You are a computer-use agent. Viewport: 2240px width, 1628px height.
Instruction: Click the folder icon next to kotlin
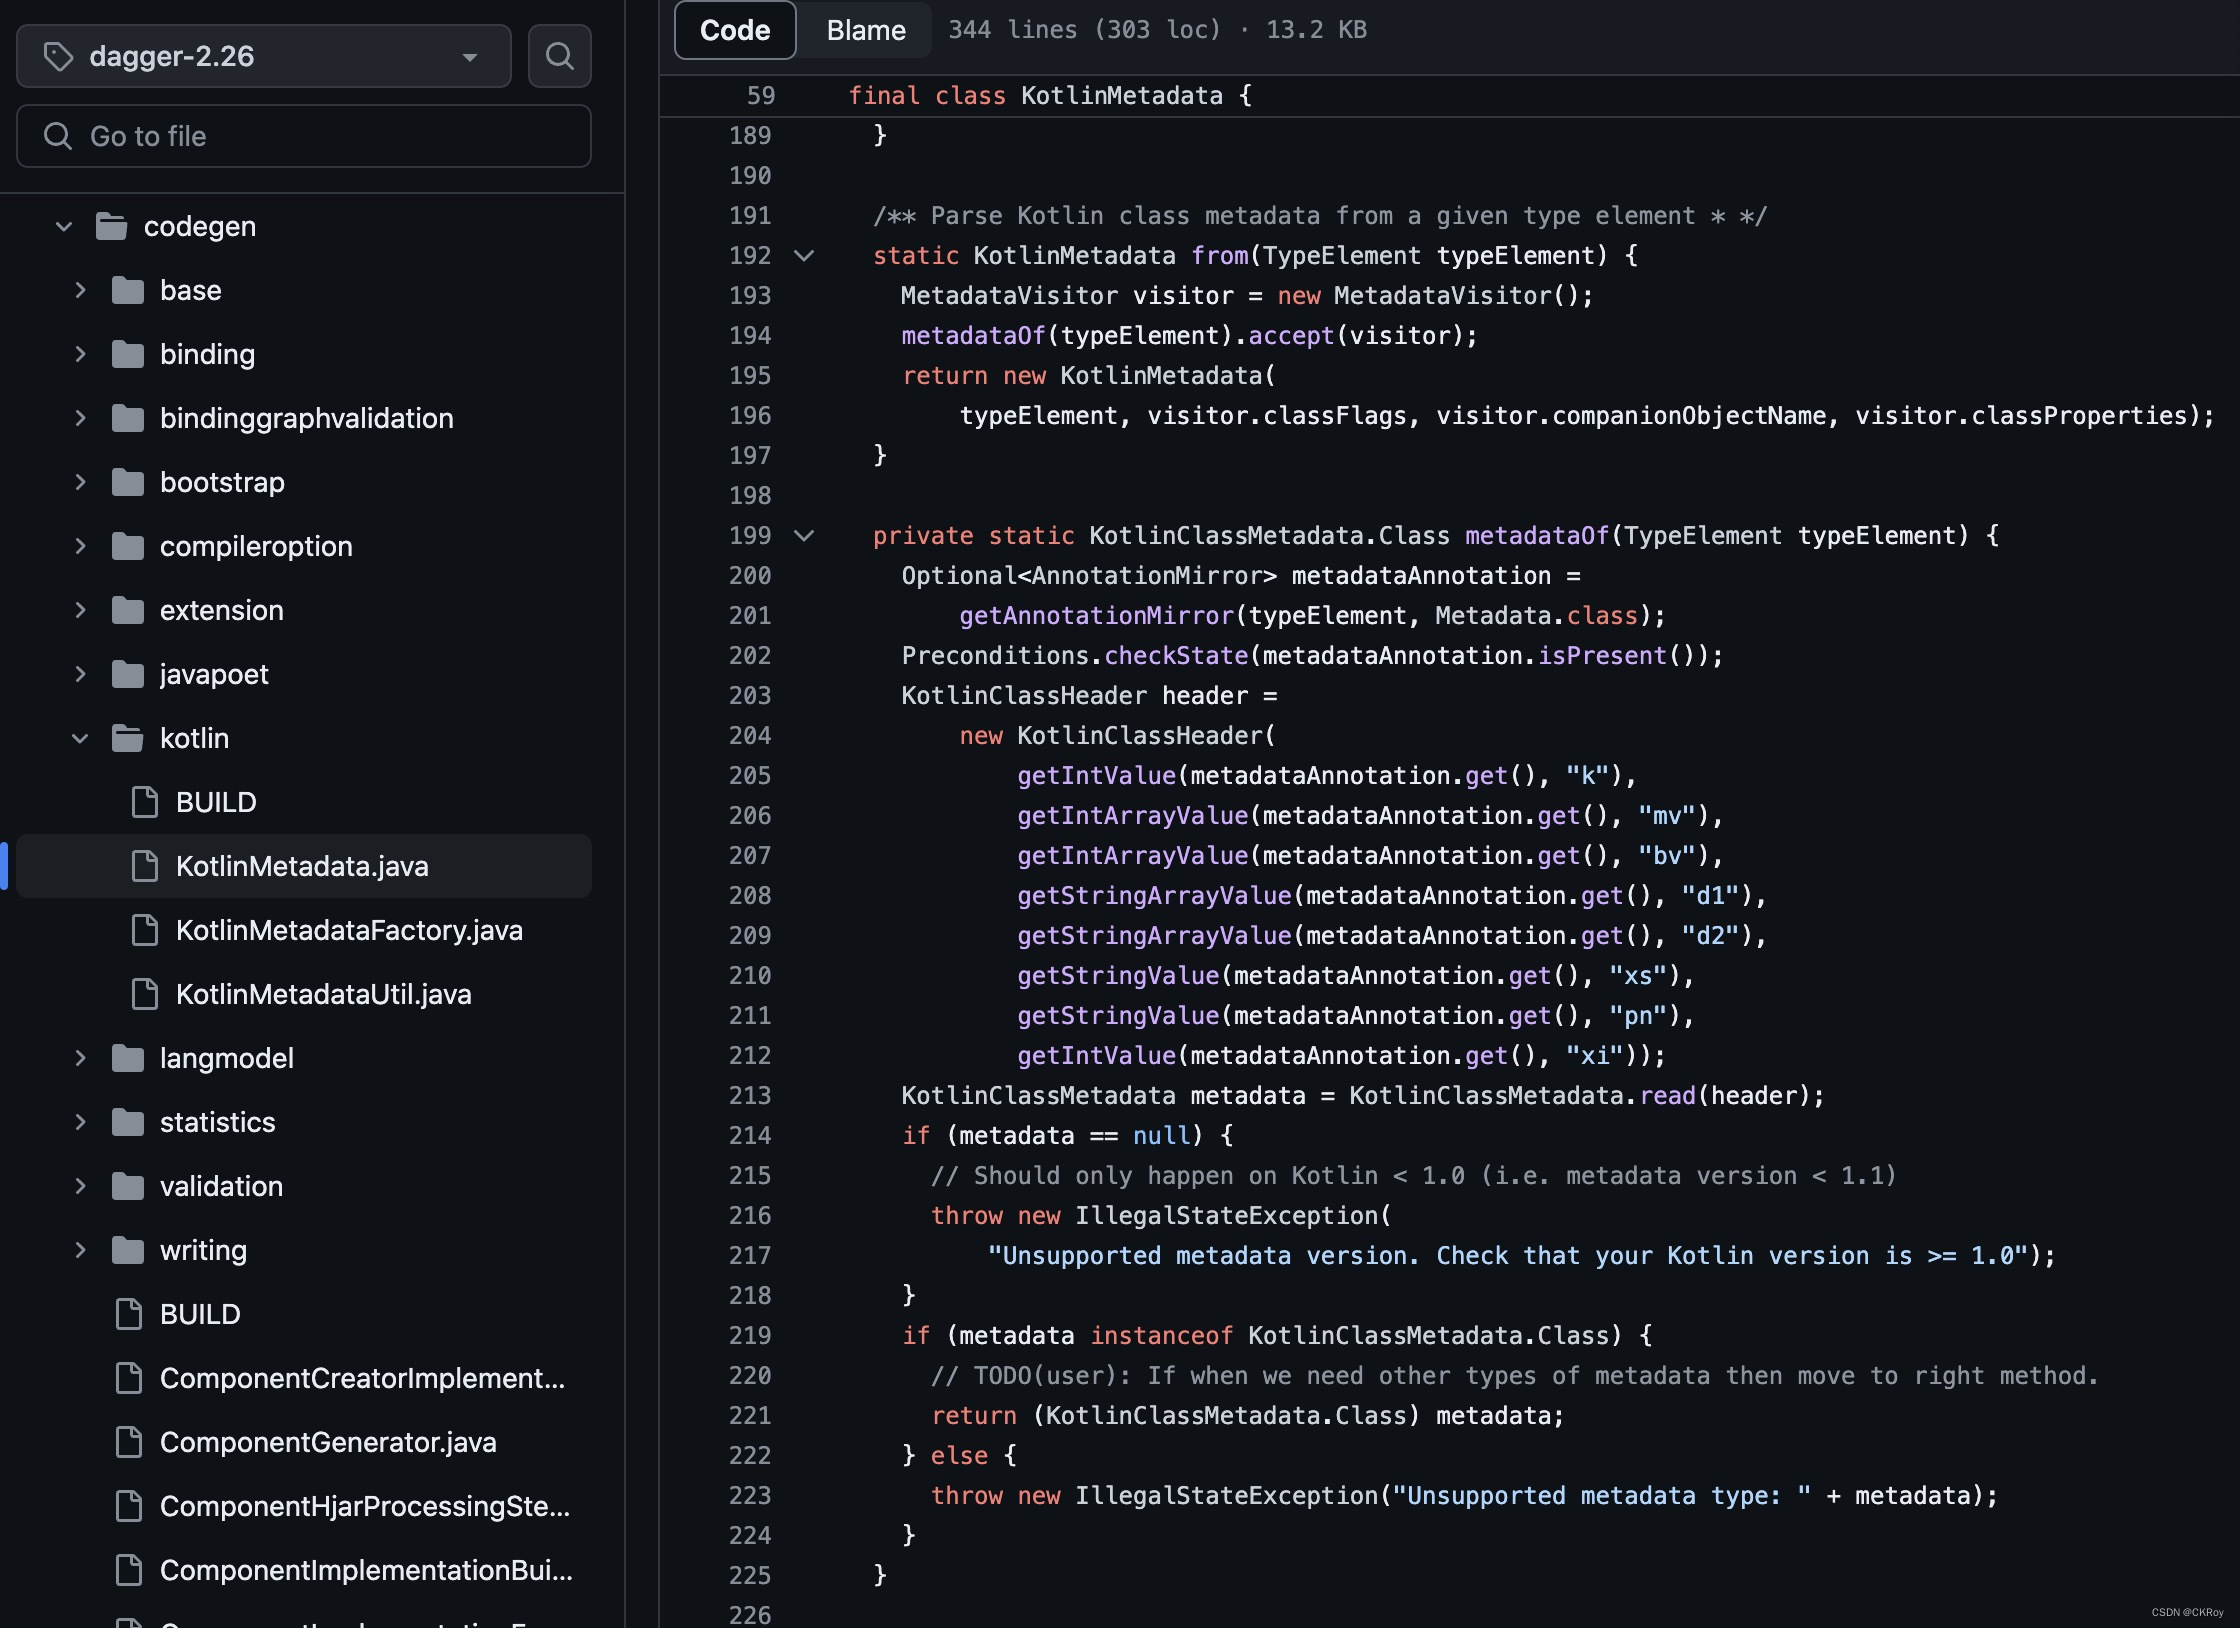(x=126, y=738)
